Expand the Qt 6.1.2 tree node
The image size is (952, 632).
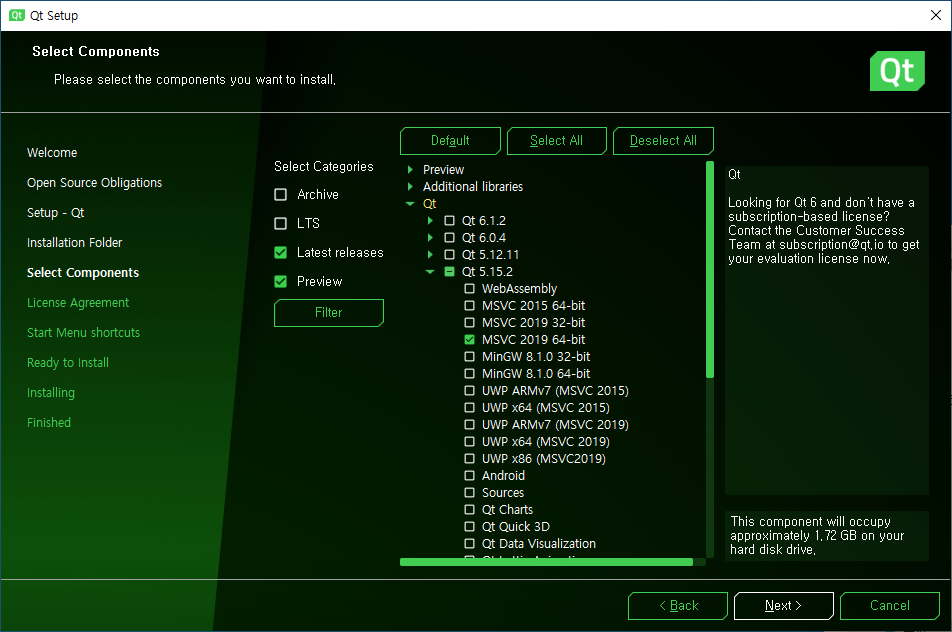pyautogui.click(x=430, y=221)
